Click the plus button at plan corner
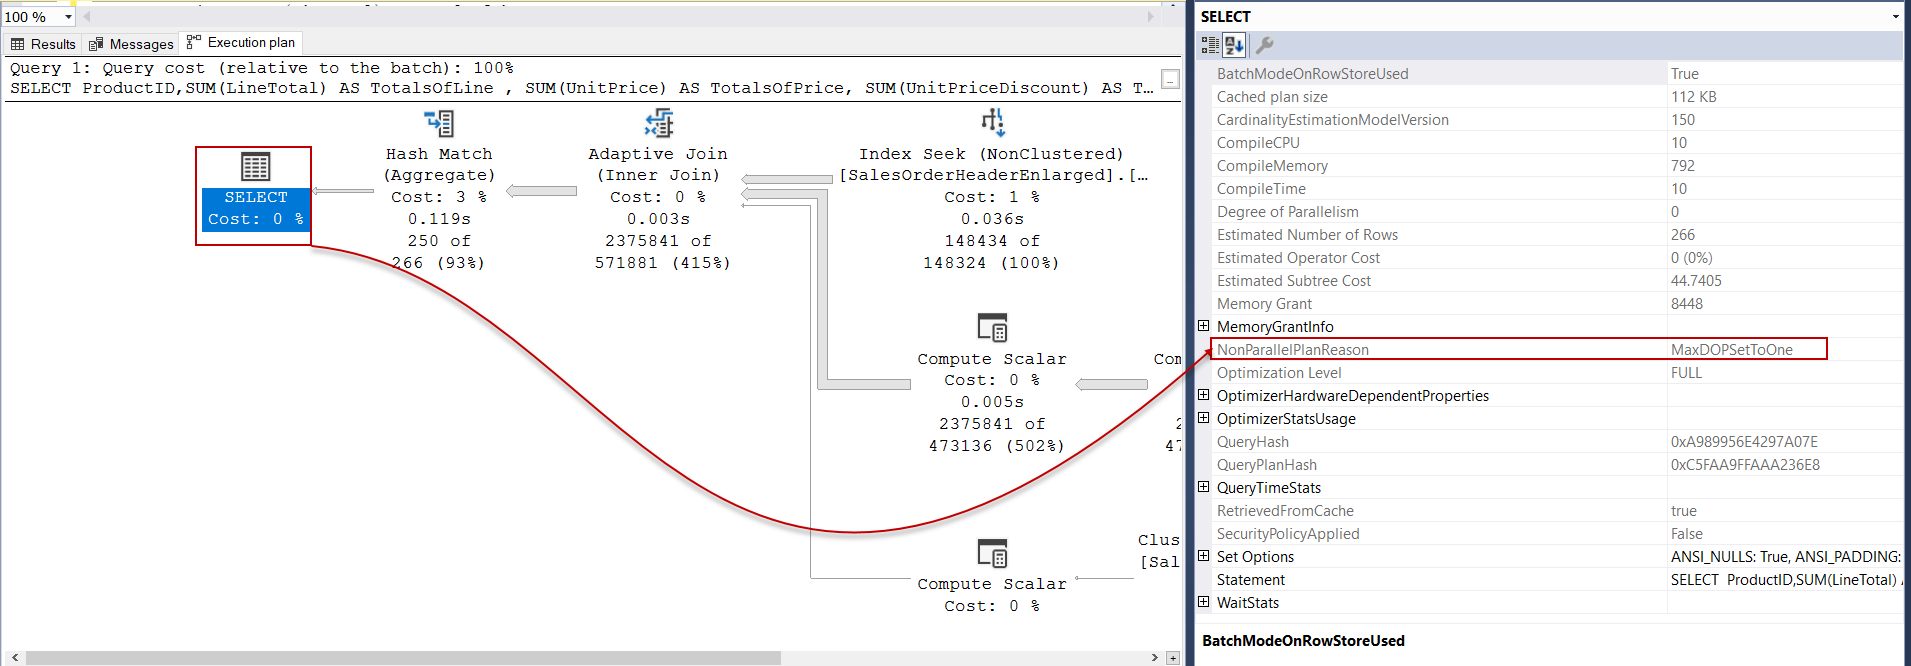This screenshot has width=1911, height=666. coord(1173,658)
